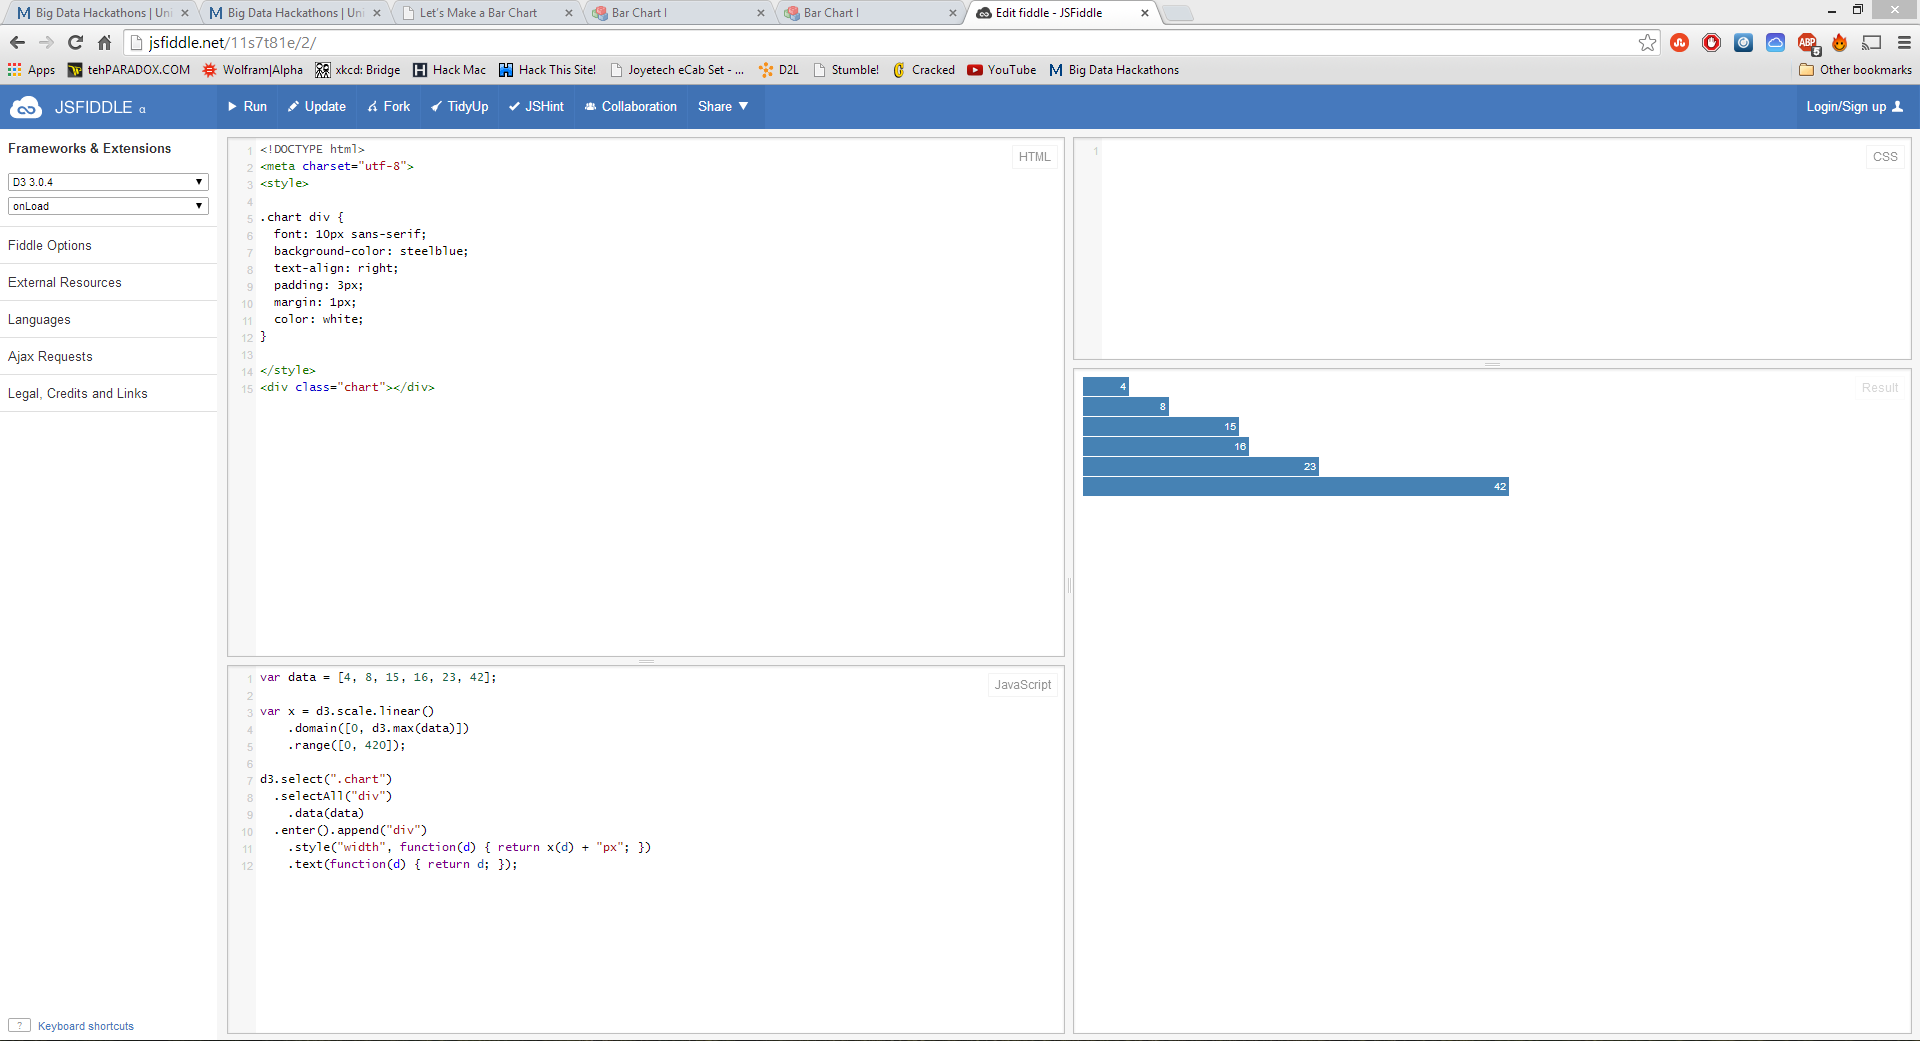Viewport: 1920px width, 1041px height.
Task: Click the browser Back arrow
Action: 17,42
